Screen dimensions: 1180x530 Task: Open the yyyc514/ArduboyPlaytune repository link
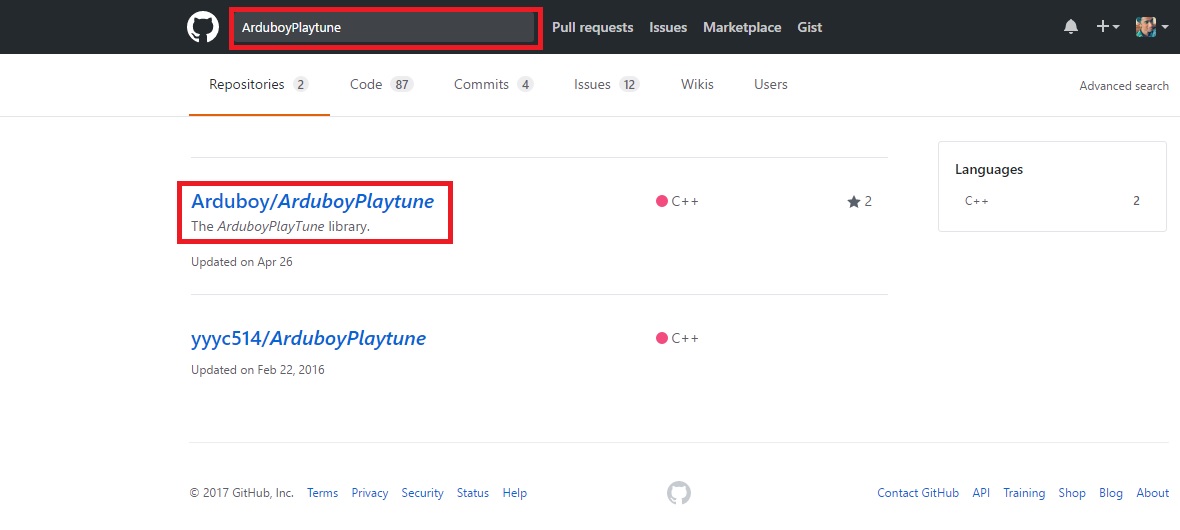(x=308, y=338)
